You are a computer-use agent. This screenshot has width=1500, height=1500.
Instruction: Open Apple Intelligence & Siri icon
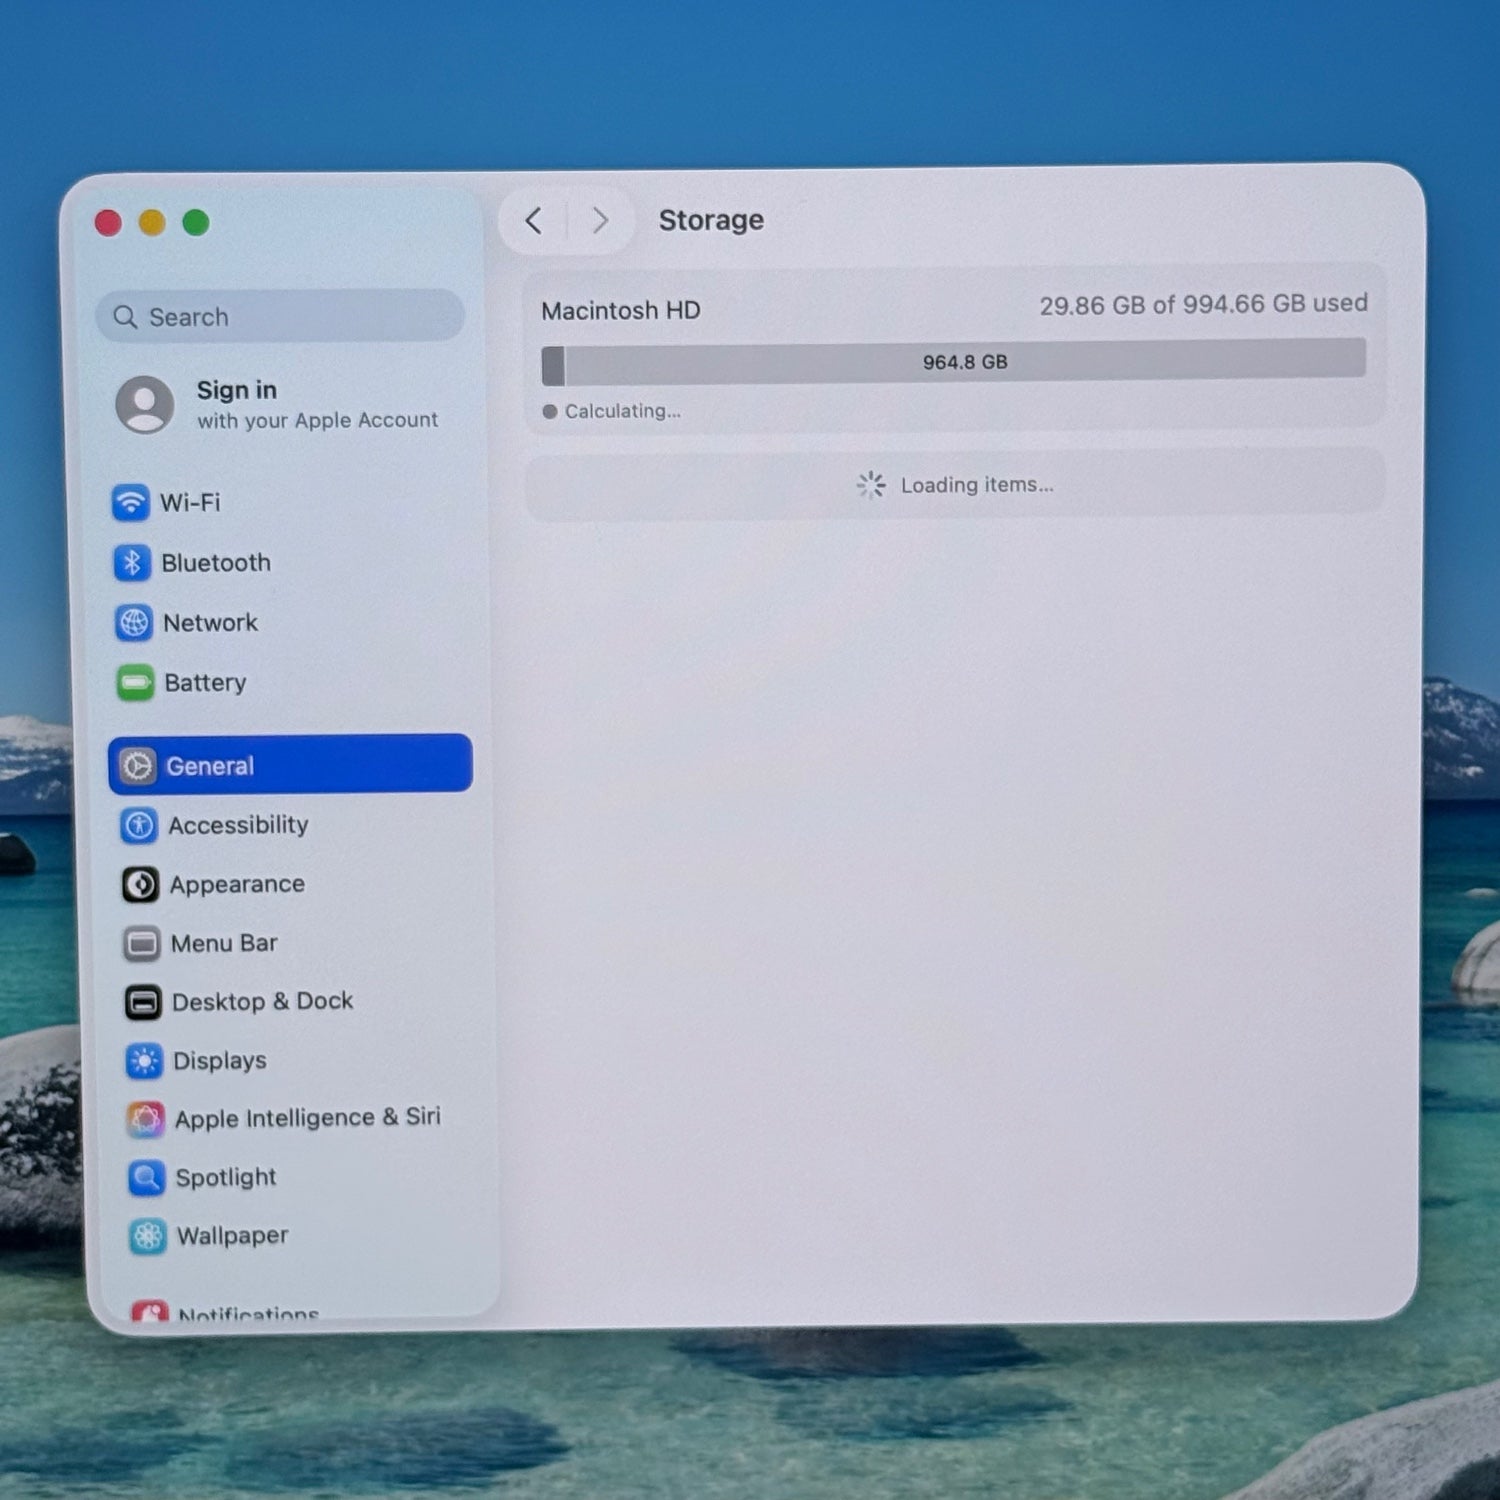(x=146, y=1120)
